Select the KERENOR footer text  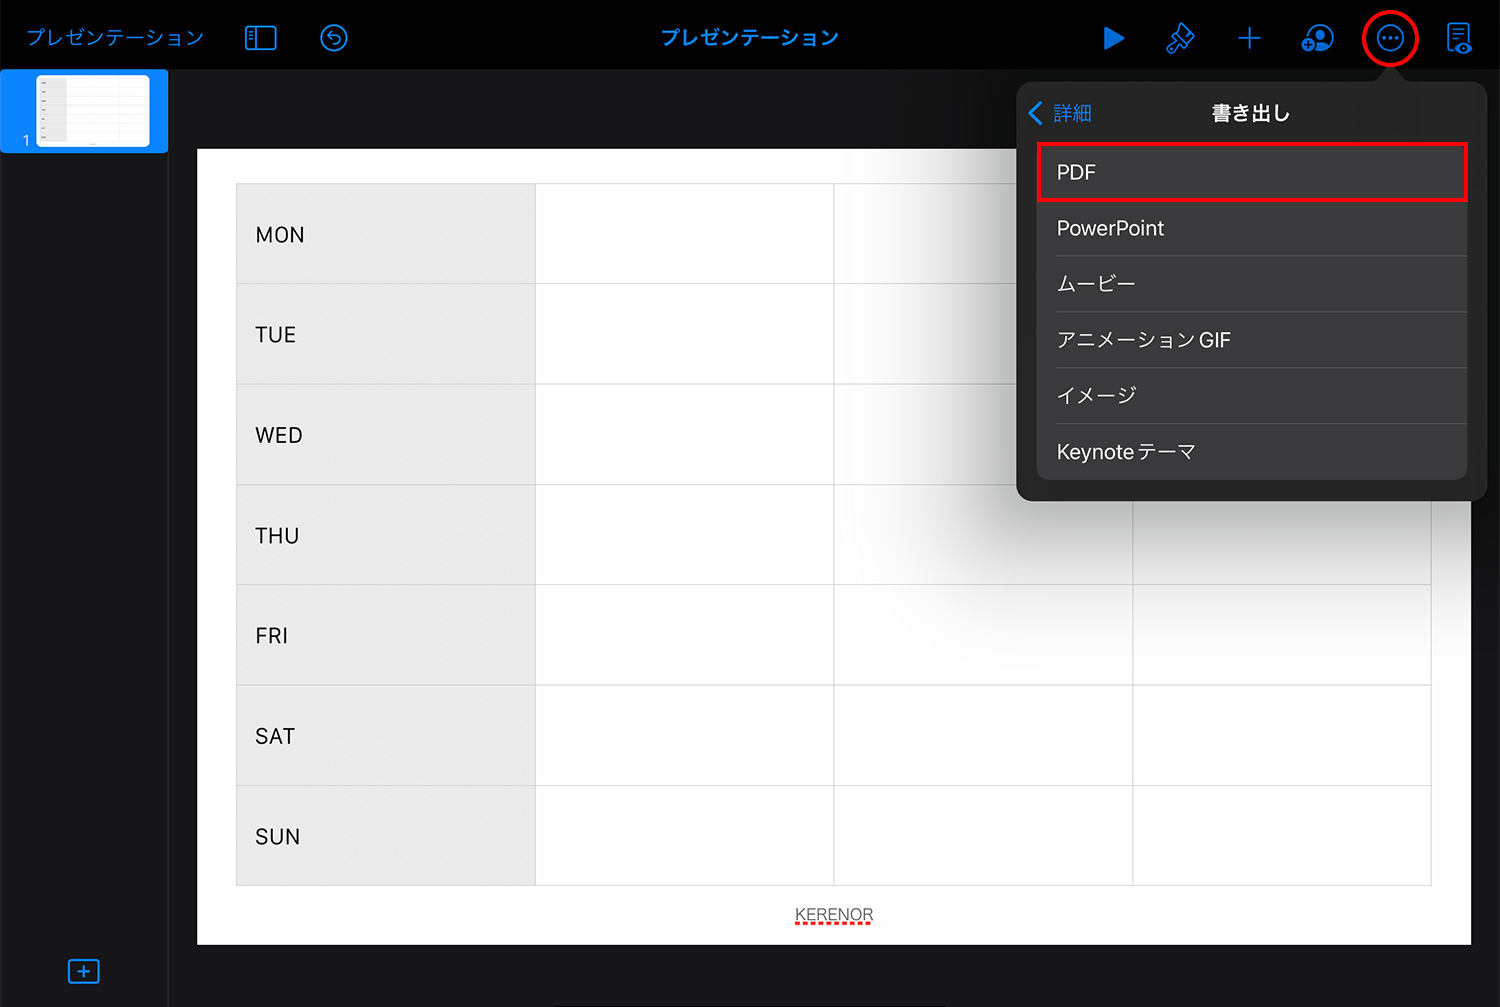(x=834, y=915)
